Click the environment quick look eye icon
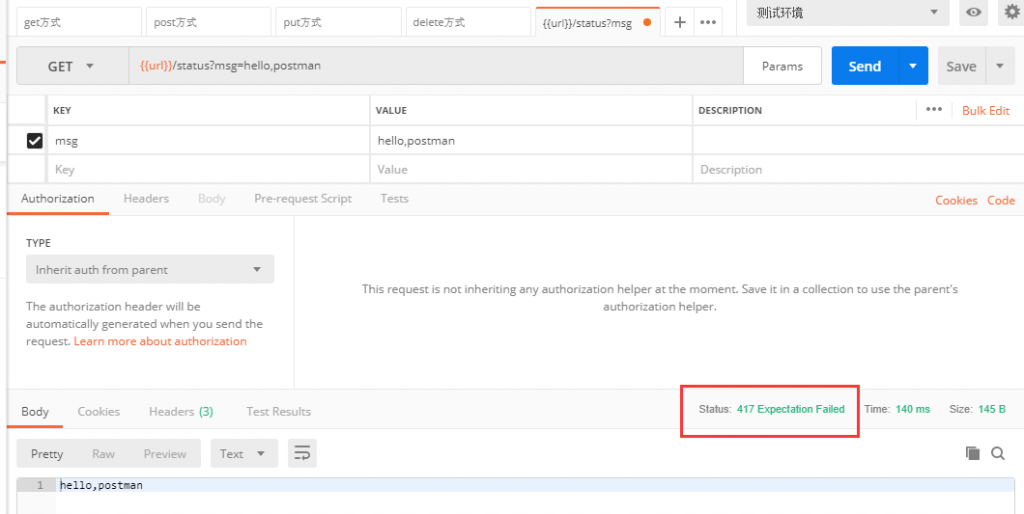The width and height of the screenshot is (1024, 514). coord(973,12)
